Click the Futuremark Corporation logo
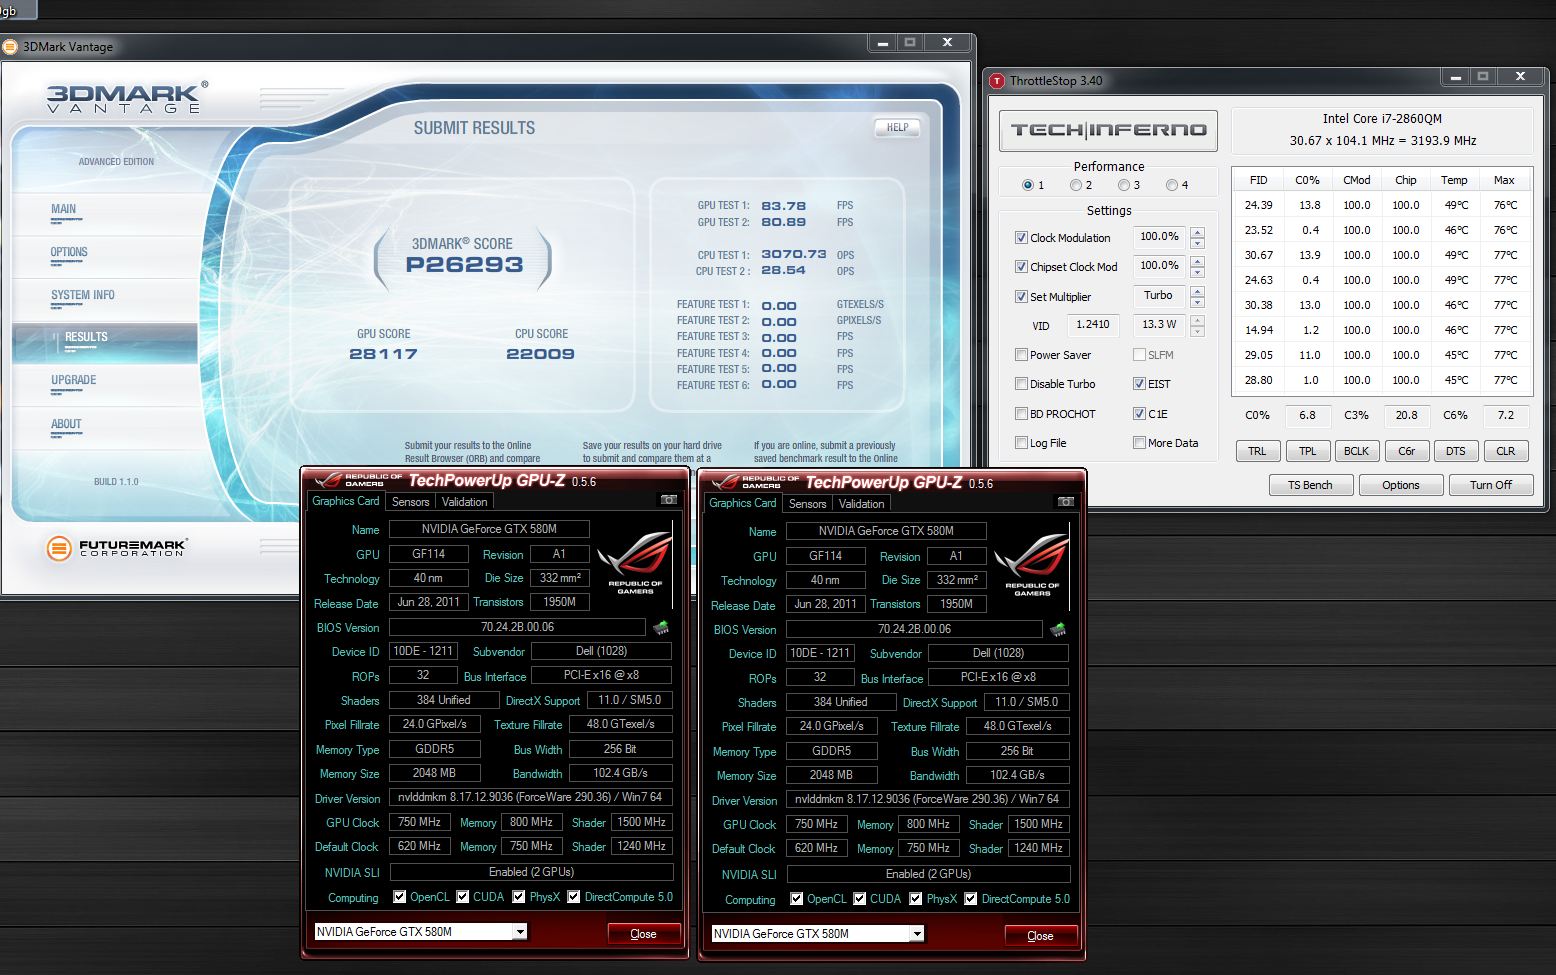This screenshot has height=975, width=1556. pos(117,548)
